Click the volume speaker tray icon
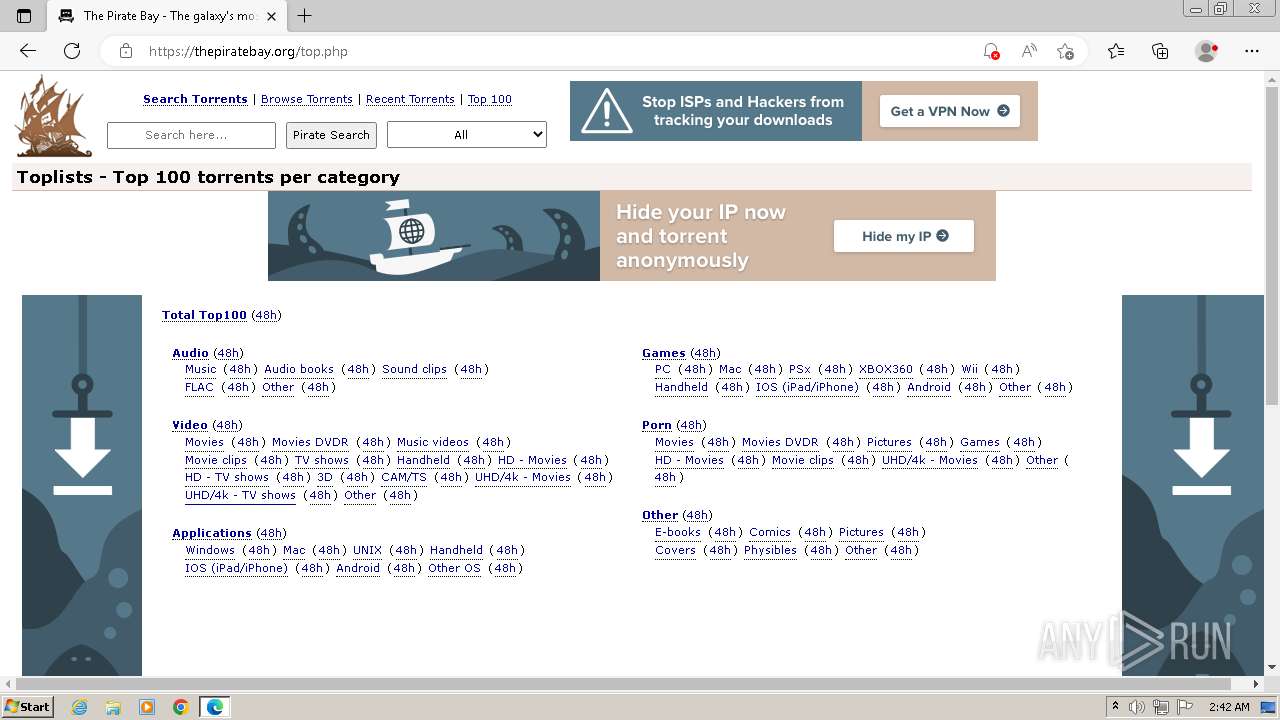Image resolution: width=1280 pixels, height=720 pixels. point(1137,707)
